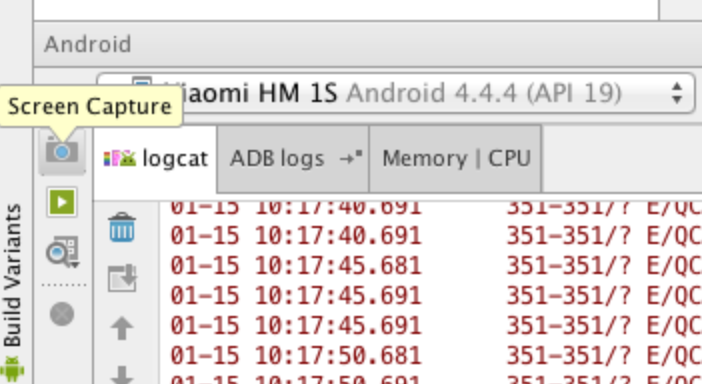Click the Screen Capture camera icon
This screenshot has width=702, height=384.
click(62, 151)
